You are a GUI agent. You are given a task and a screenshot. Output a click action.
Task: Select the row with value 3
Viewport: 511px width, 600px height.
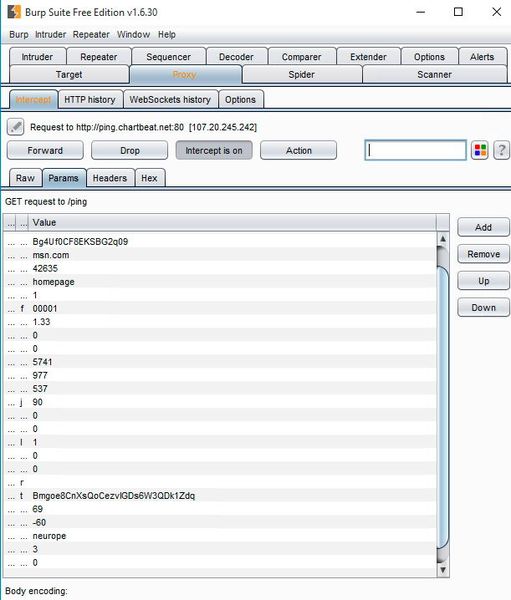click(220, 549)
